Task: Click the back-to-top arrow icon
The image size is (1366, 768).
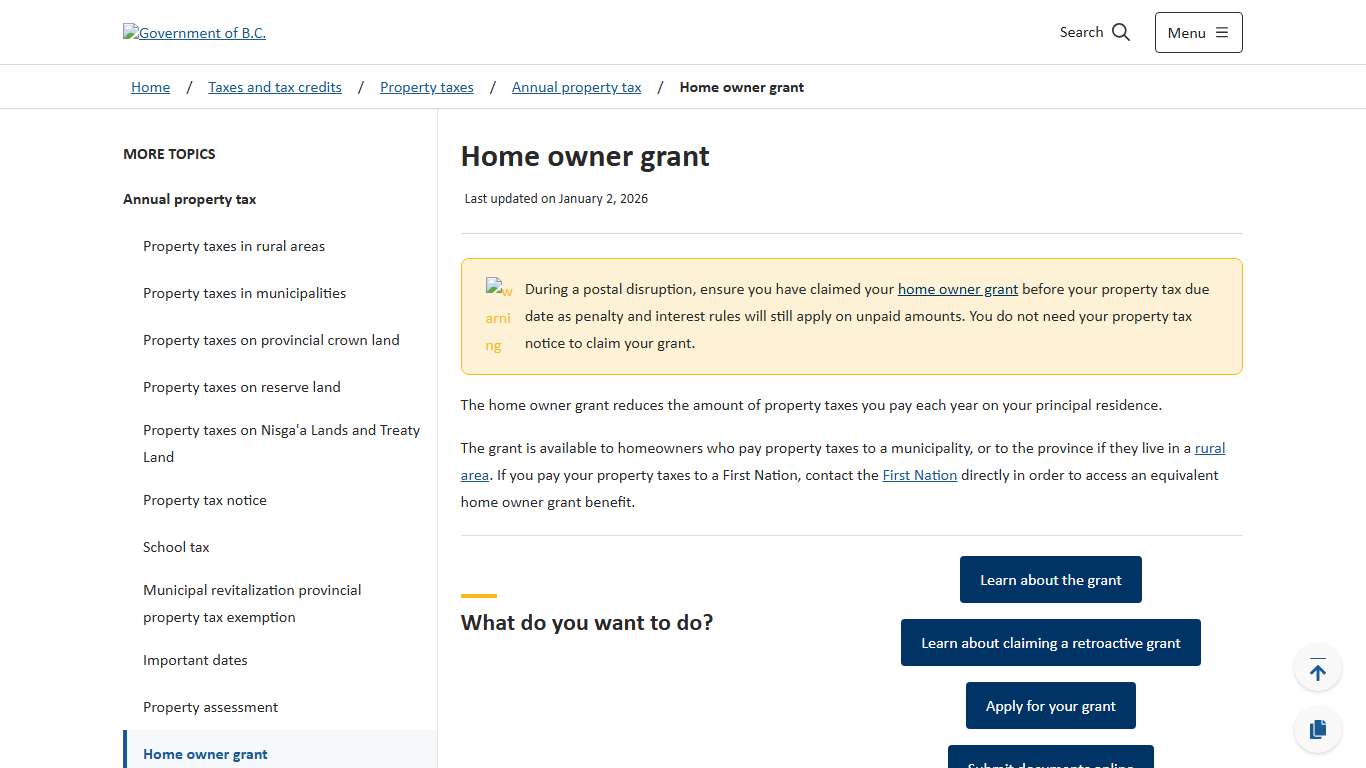Action: point(1318,667)
